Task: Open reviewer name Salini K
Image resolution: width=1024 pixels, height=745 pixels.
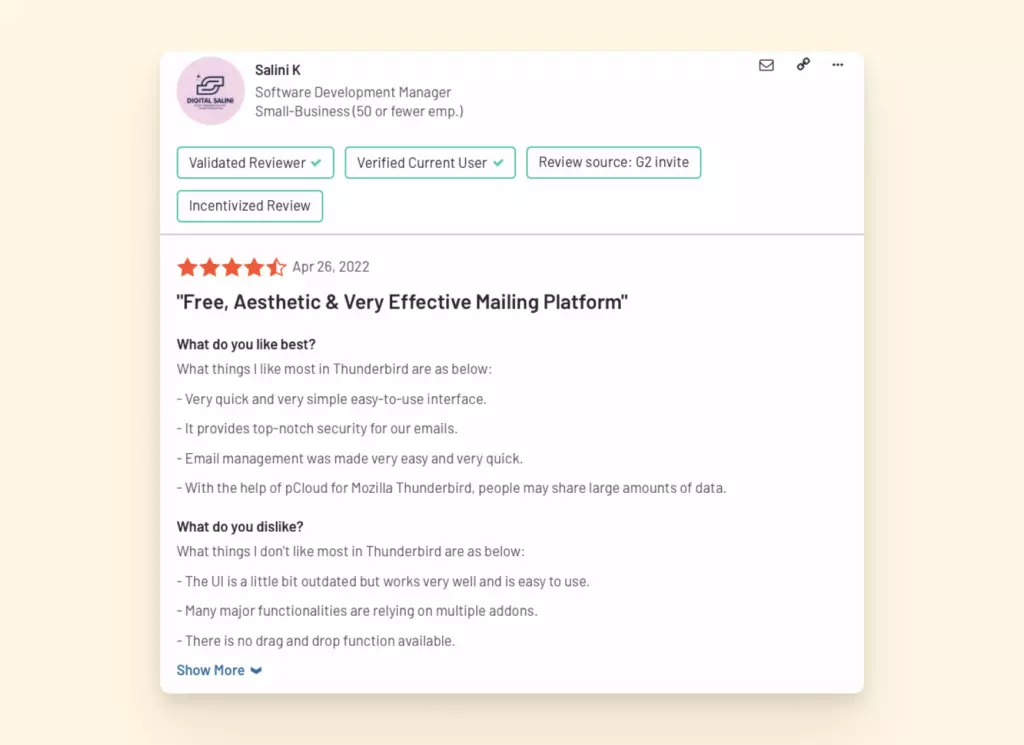Action: 278,70
